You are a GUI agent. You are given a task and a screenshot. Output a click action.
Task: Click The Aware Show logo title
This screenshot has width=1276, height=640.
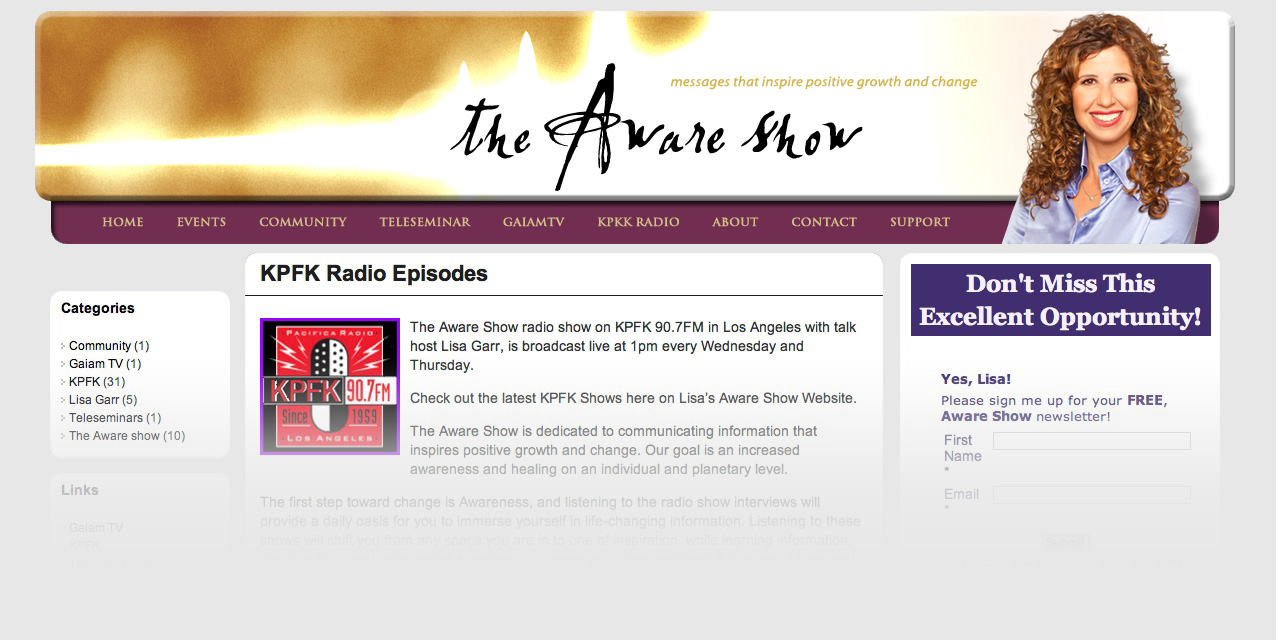click(656, 128)
